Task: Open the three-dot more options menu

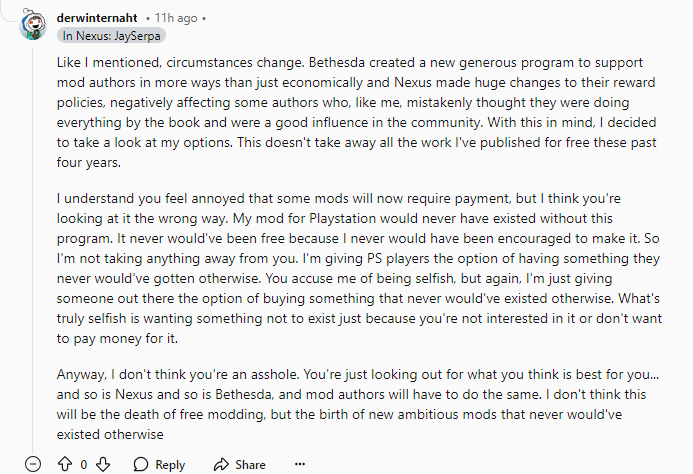Action: click(300, 464)
